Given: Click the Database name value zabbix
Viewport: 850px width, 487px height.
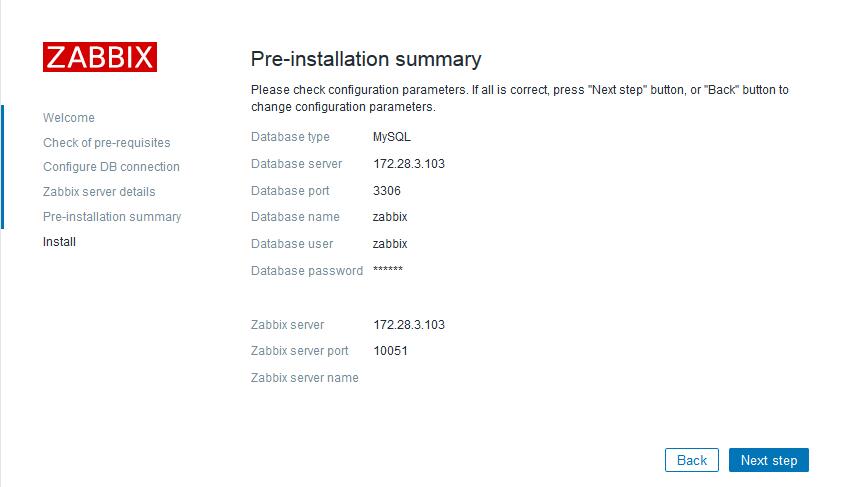Looking at the screenshot, I should (x=390, y=217).
